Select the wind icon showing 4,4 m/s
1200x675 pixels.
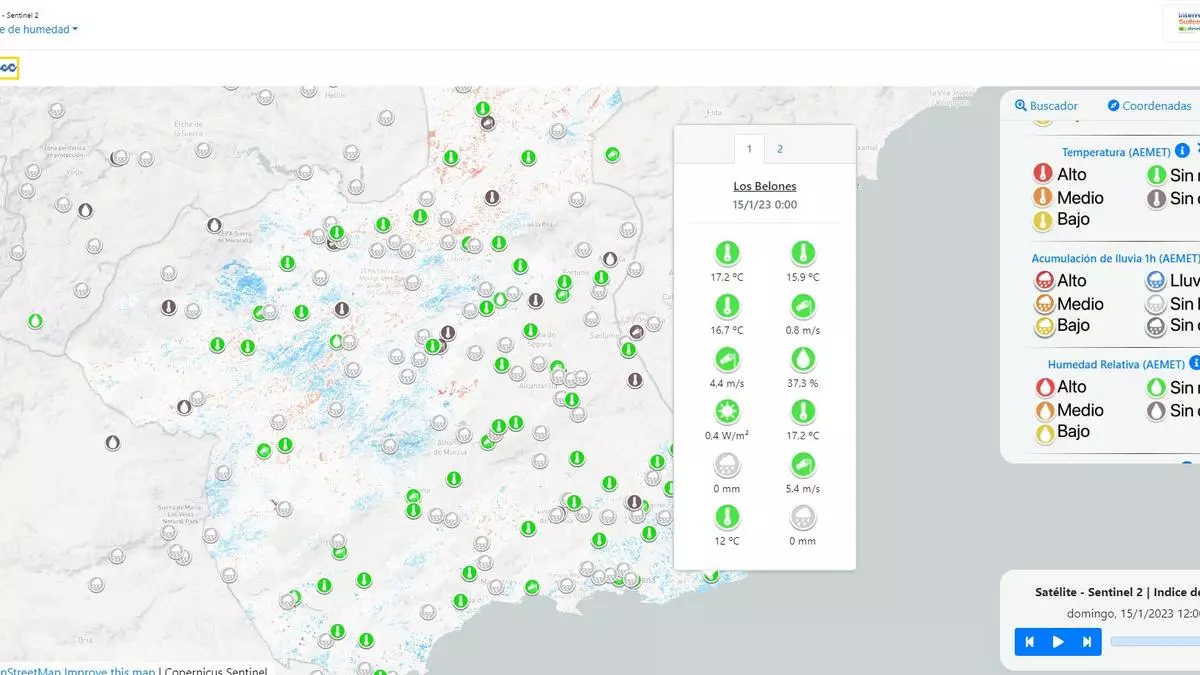click(727, 359)
